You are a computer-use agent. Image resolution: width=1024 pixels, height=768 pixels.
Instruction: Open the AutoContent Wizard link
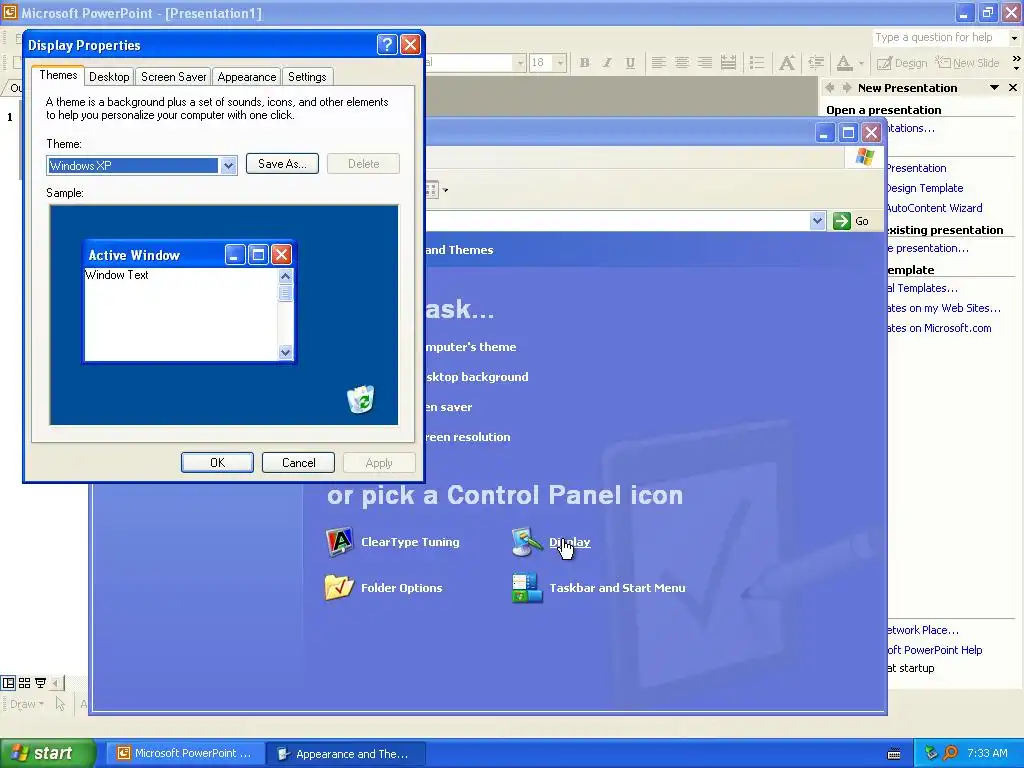[934, 208]
